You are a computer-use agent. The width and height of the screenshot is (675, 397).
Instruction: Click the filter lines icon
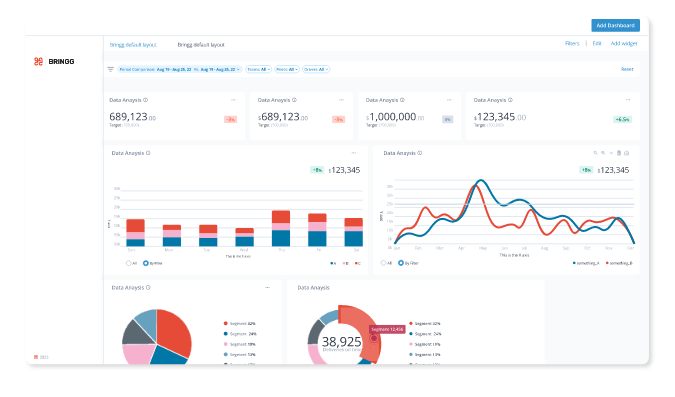(x=111, y=69)
